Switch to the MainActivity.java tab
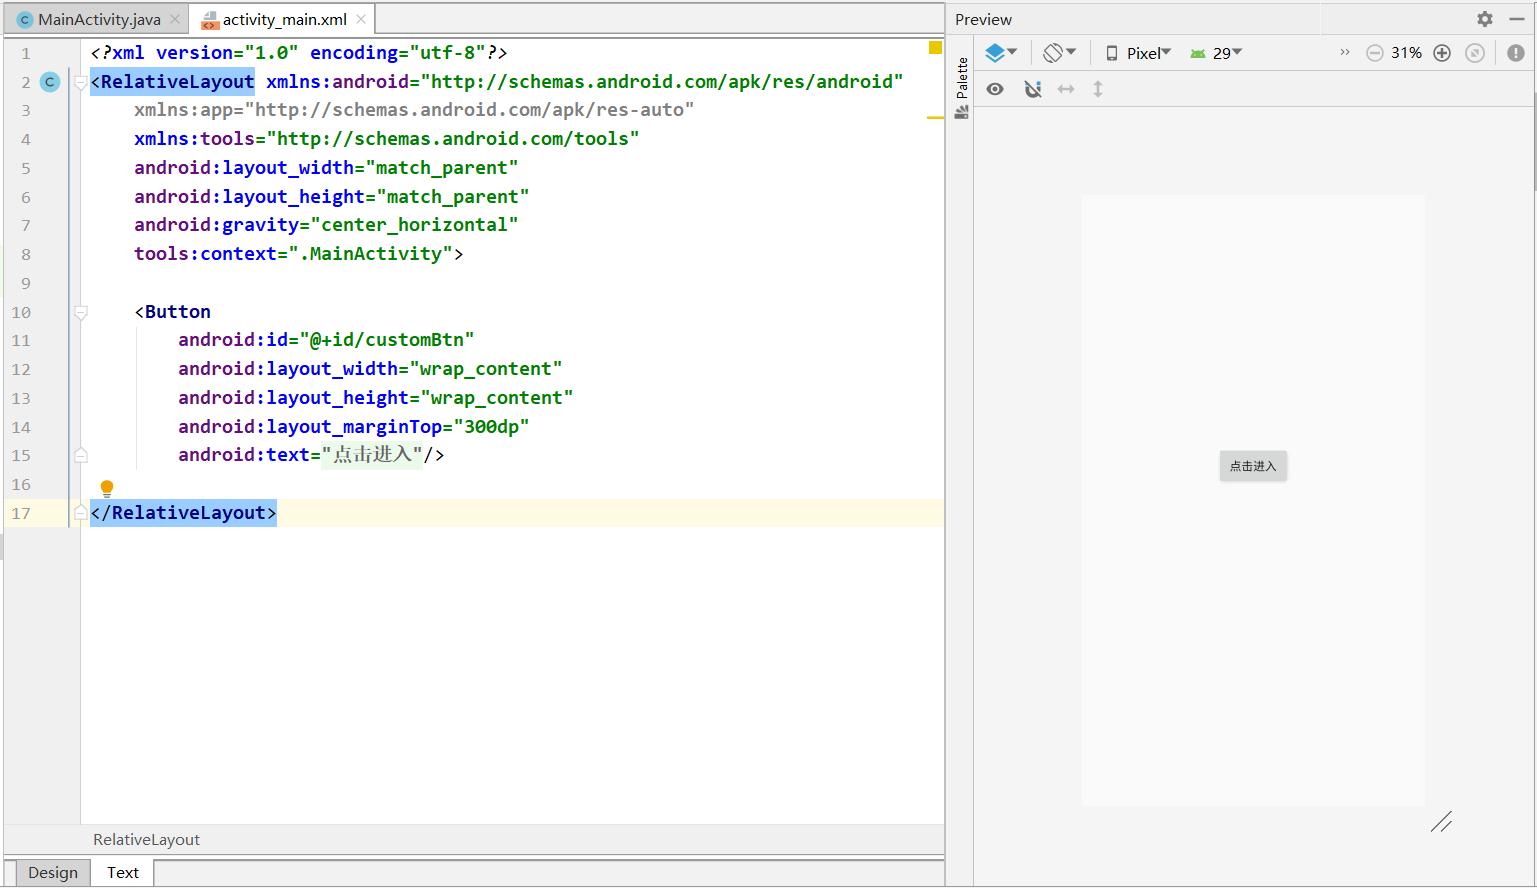The width and height of the screenshot is (1537, 888). [x=99, y=19]
